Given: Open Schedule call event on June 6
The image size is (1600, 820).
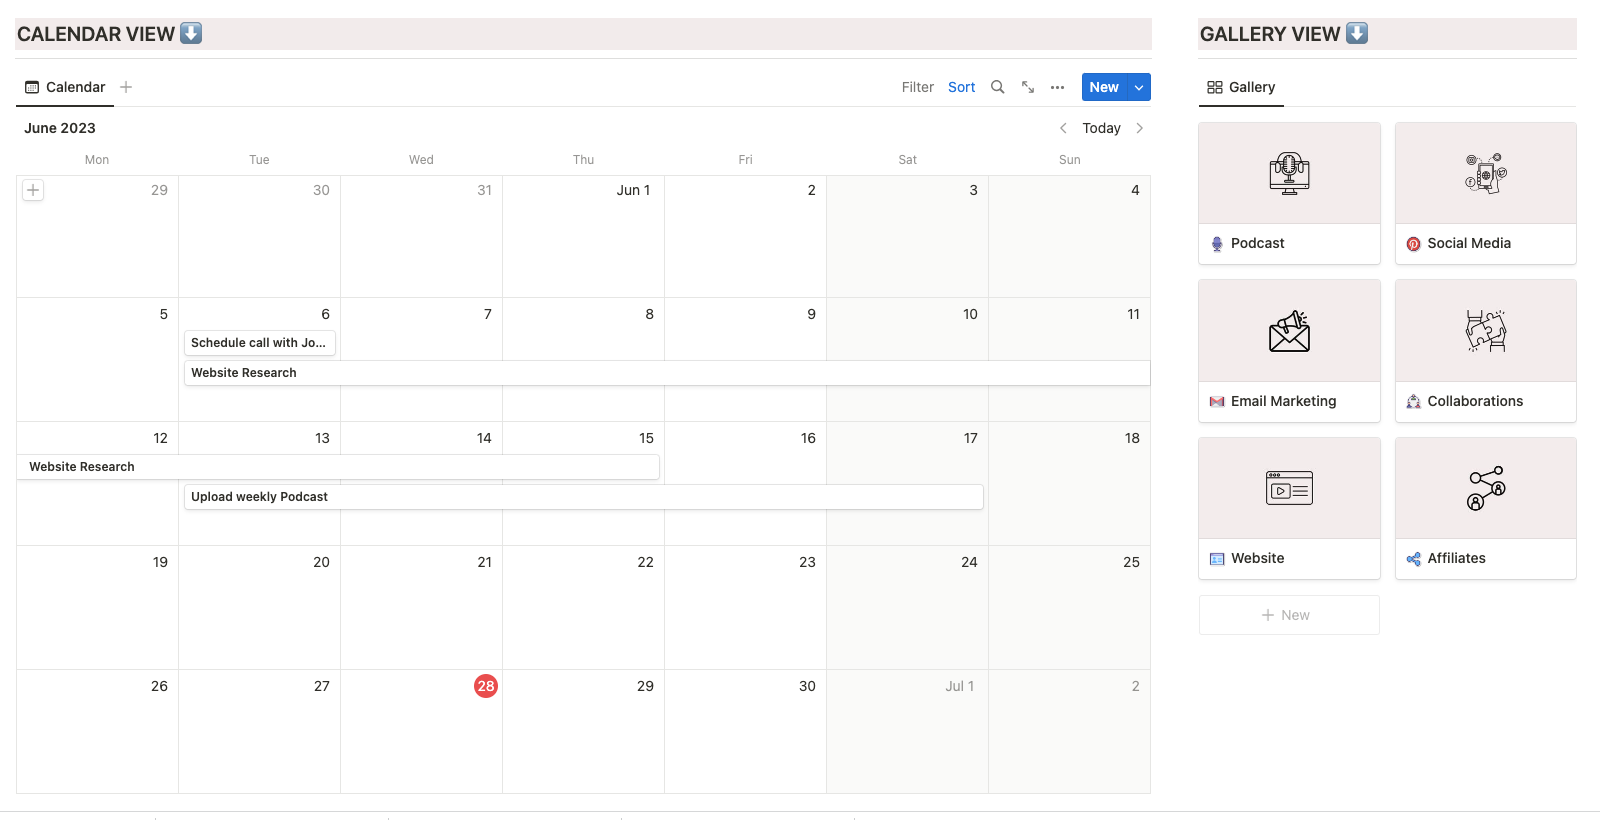Looking at the screenshot, I should click(x=259, y=343).
